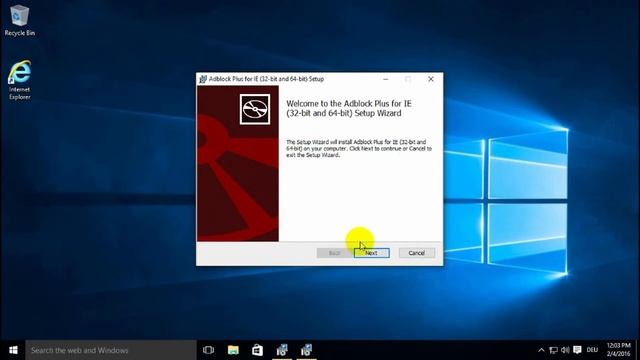Open the taskbar clock and date
Viewport: 640px width, 360px height.
618,350
